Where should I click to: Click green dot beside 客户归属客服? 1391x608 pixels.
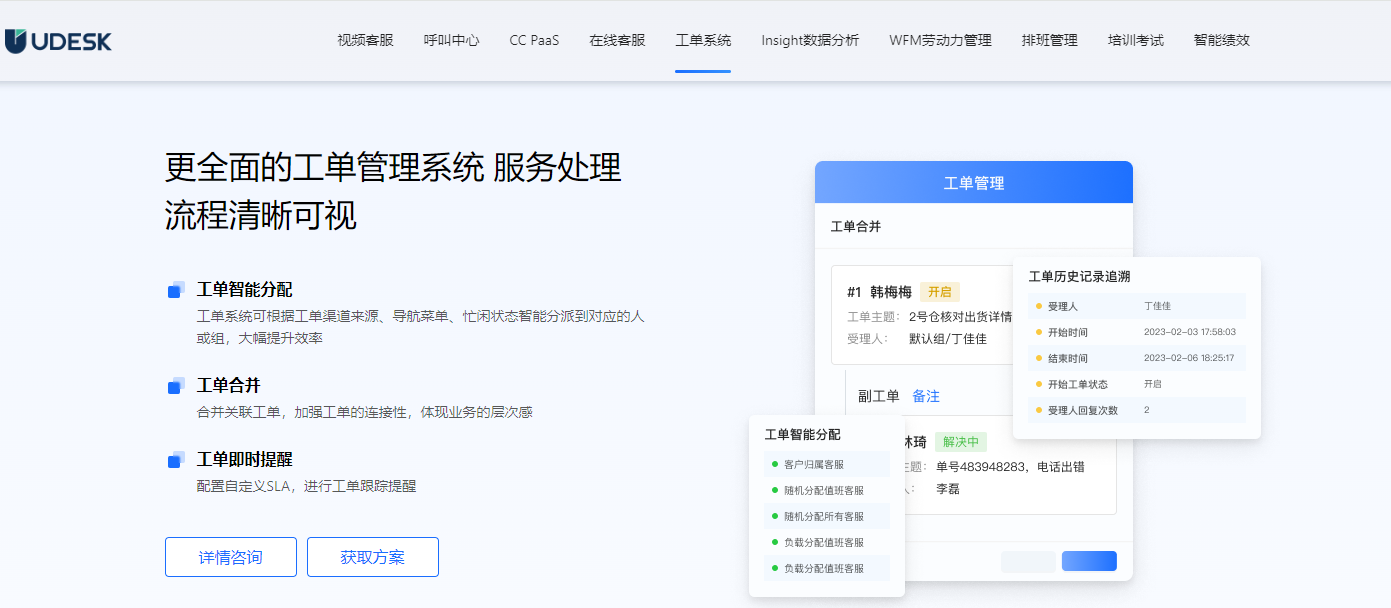[775, 464]
